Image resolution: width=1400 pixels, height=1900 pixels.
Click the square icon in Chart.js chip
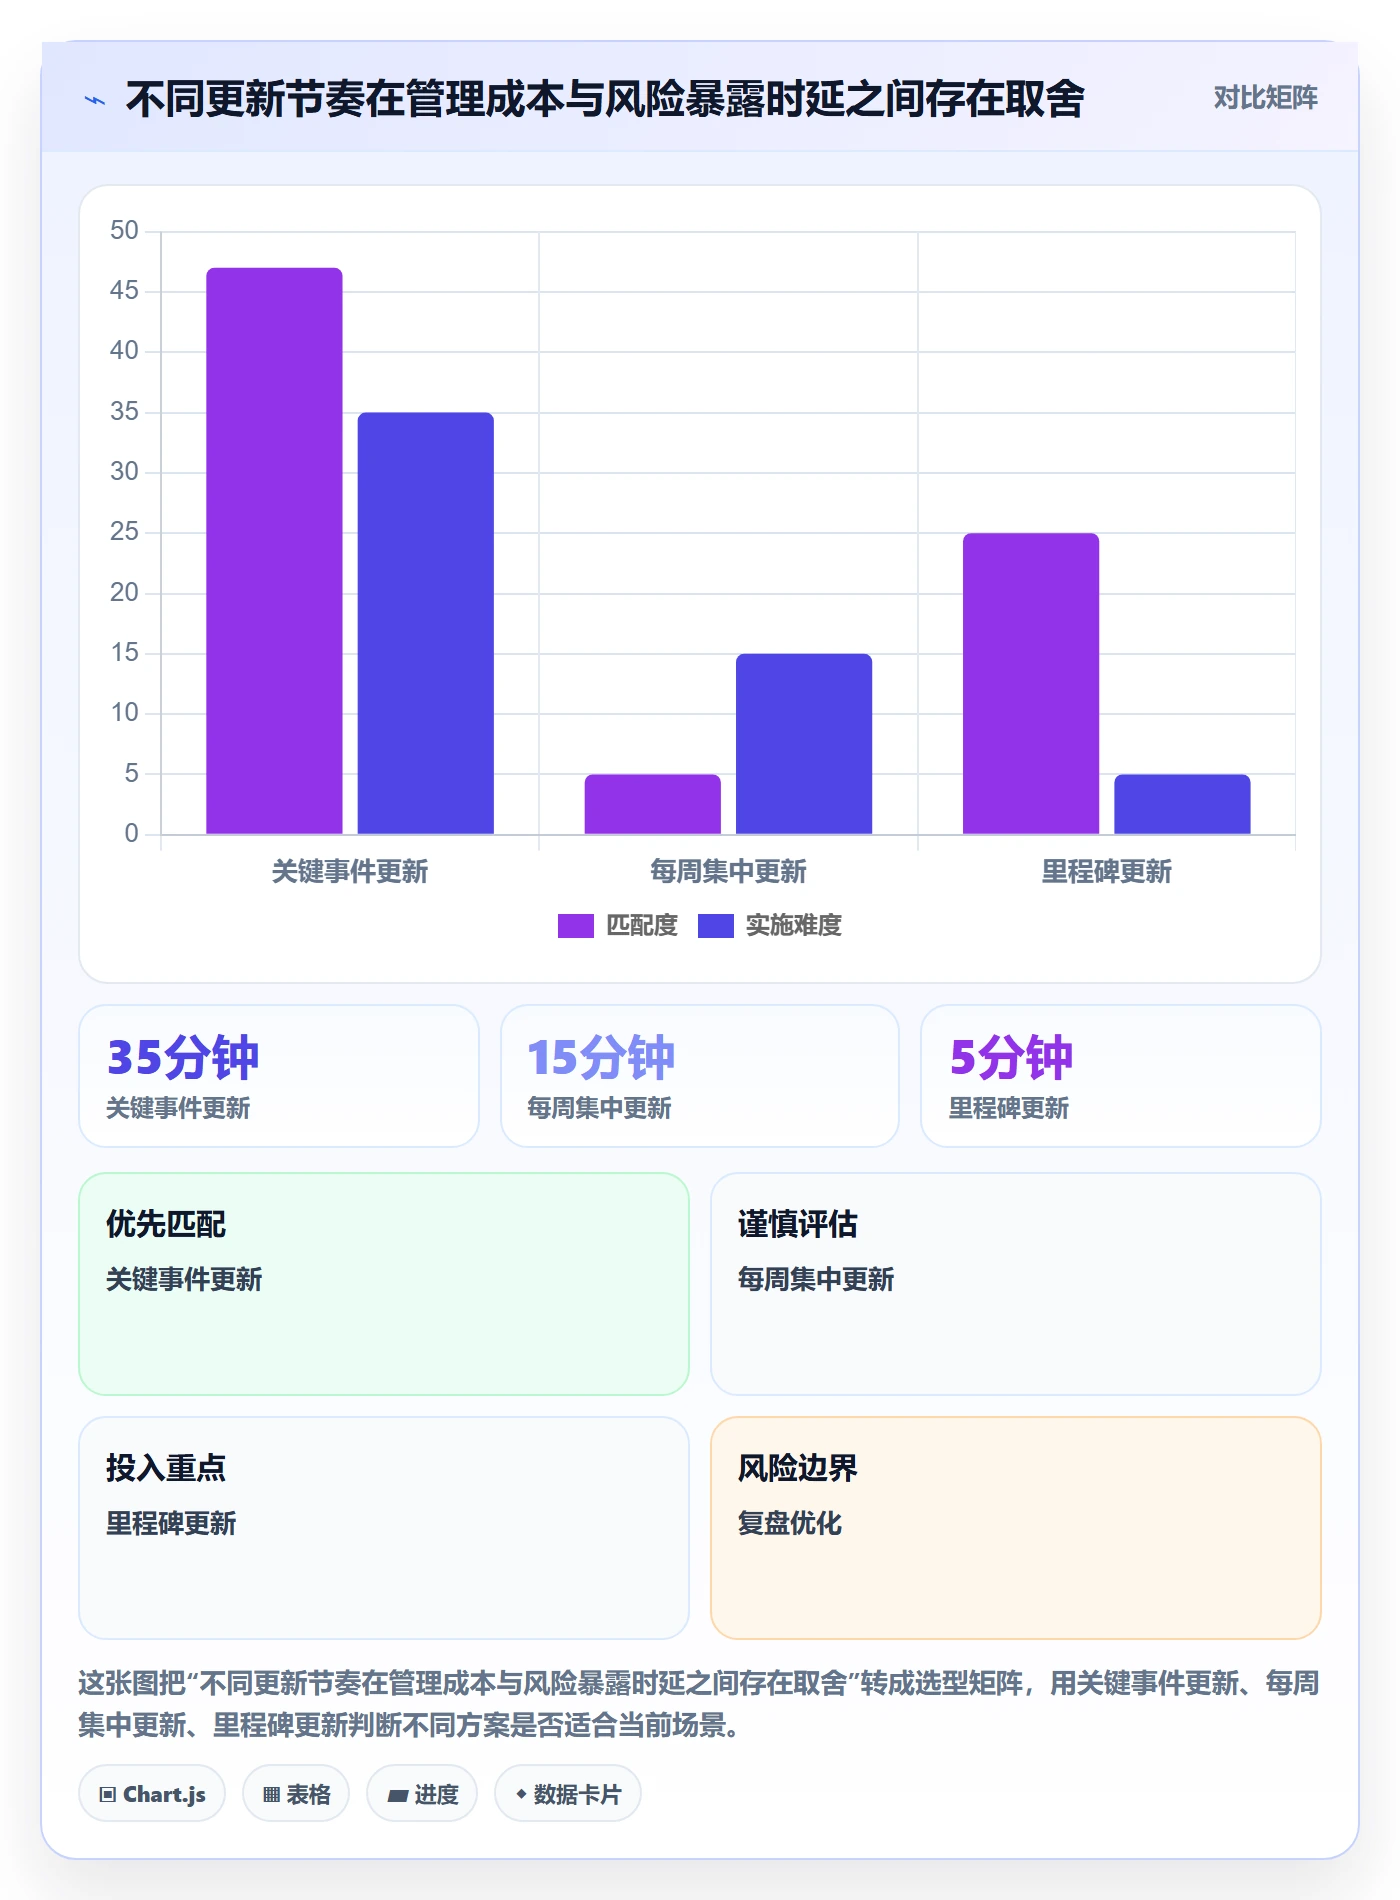tap(108, 1795)
